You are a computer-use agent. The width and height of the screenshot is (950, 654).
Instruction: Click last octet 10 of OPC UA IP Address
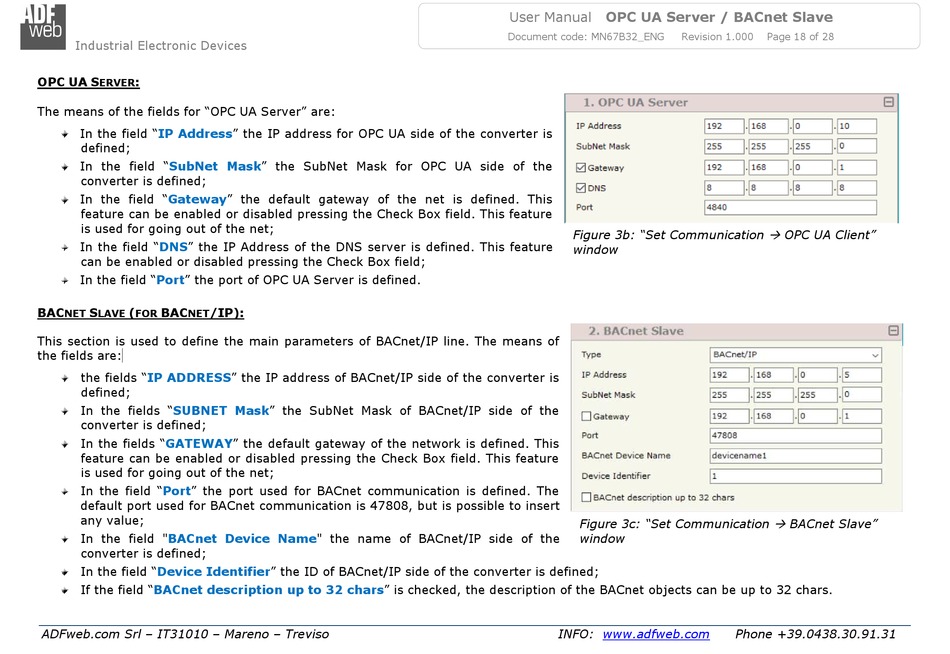pos(857,126)
